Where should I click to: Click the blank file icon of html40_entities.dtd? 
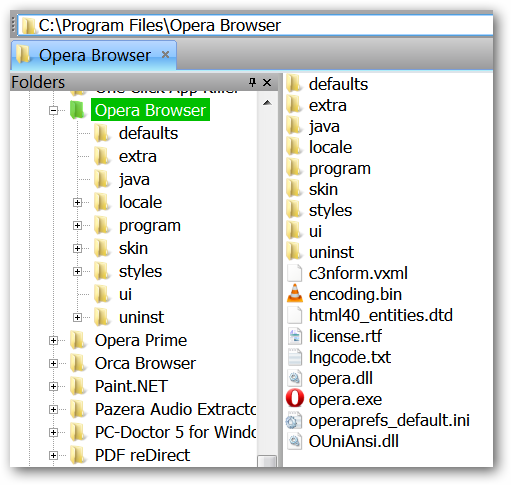pyautogui.click(x=295, y=315)
